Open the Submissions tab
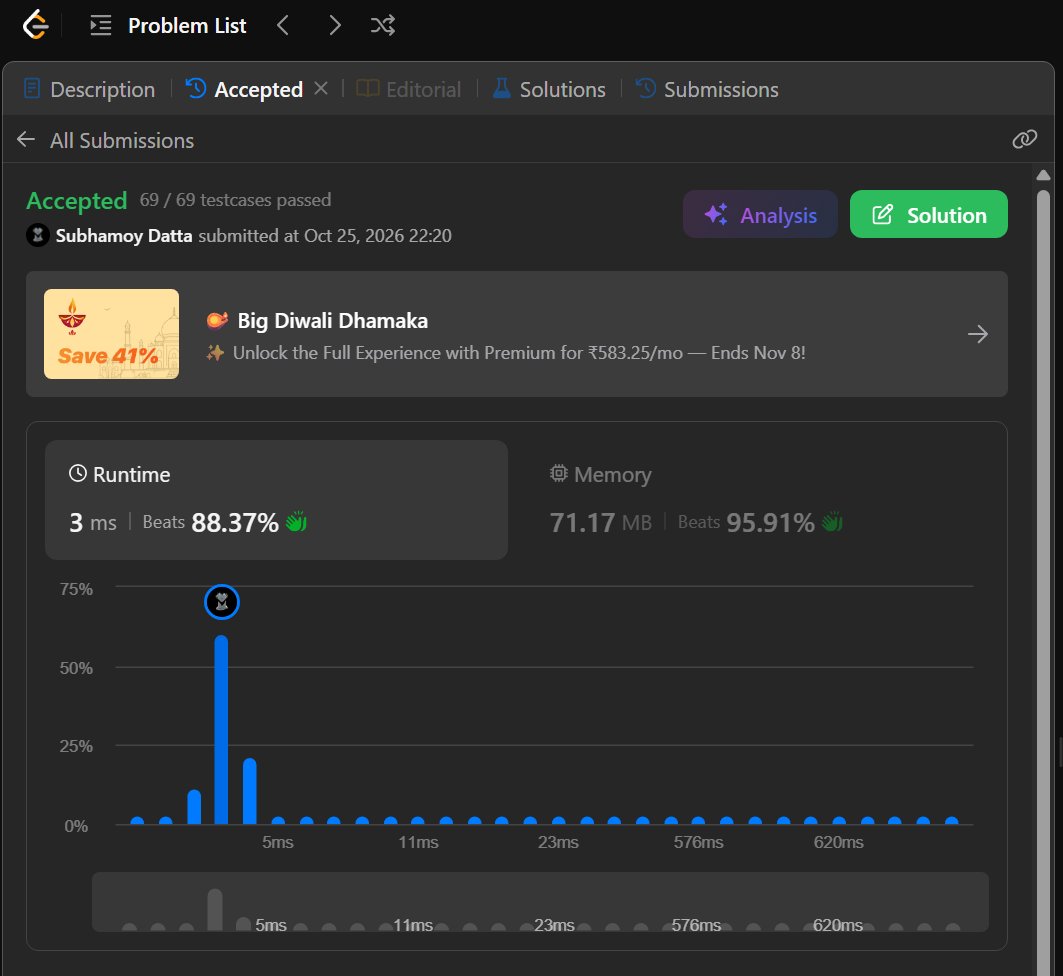Viewport: 1063px width, 976px height. [x=707, y=89]
